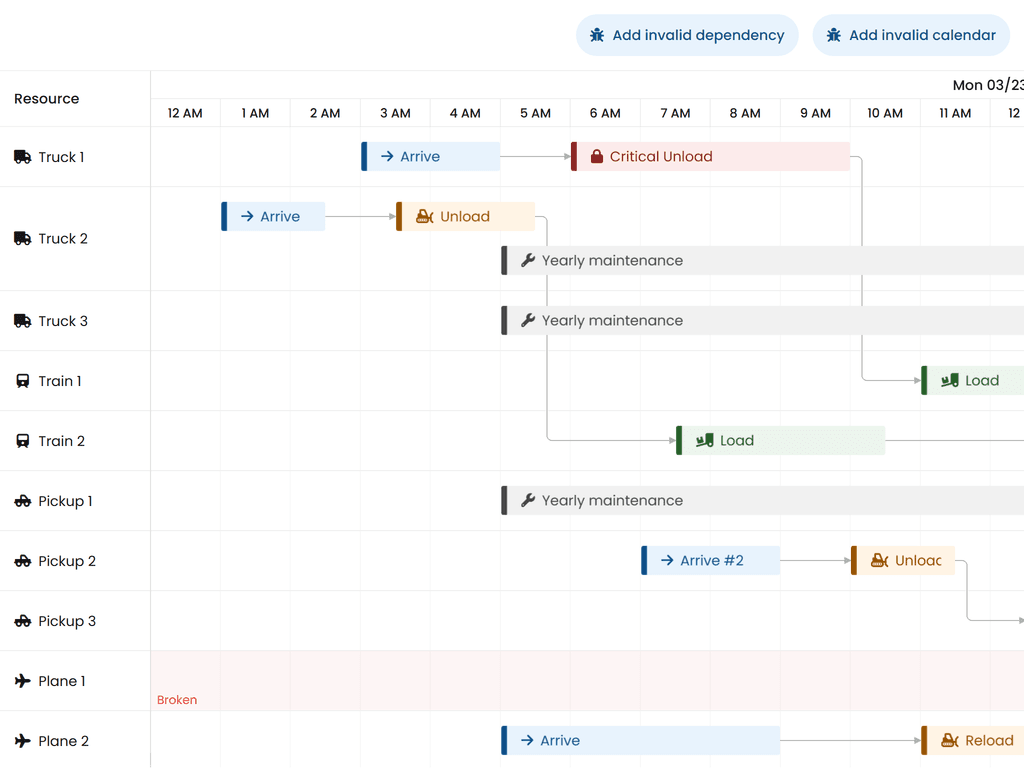The width and height of the screenshot is (1024, 768).
Task: Click the wrench icon on Pickup 1's Yearly maintenance
Action: coord(527,500)
